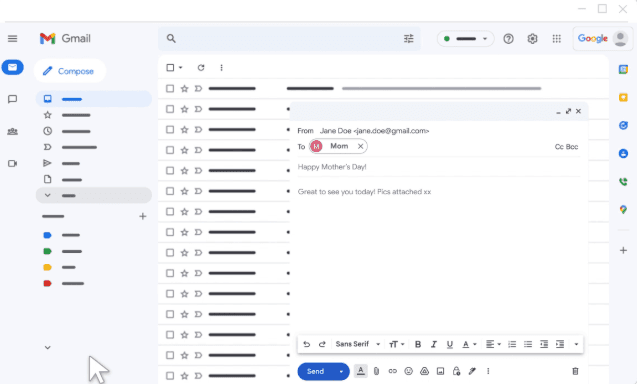The height and width of the screenshot is (384, 637).
Task: Star the last visible email row
Action: click(x=184, y=375)
